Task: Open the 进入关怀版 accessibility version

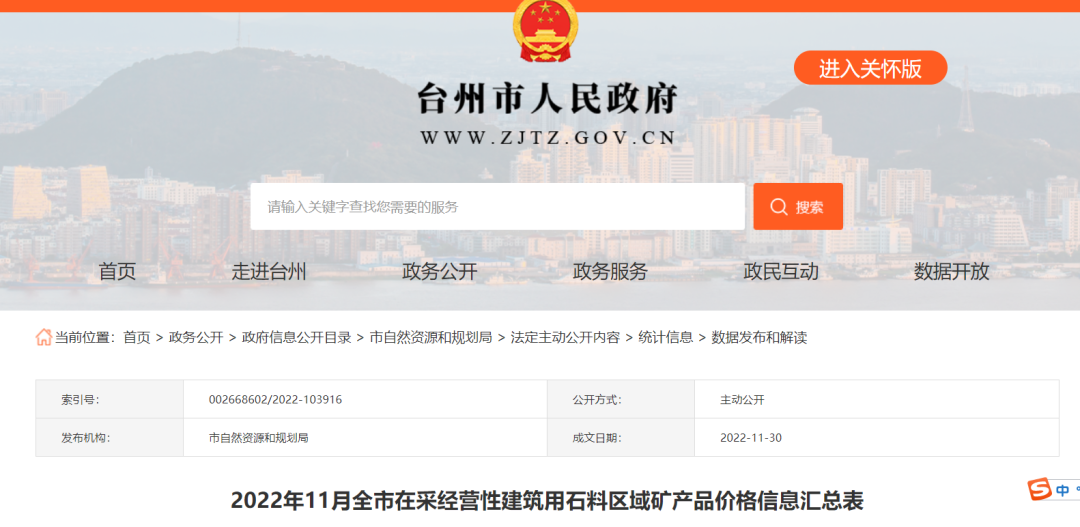Action: (x=870, y=68)
